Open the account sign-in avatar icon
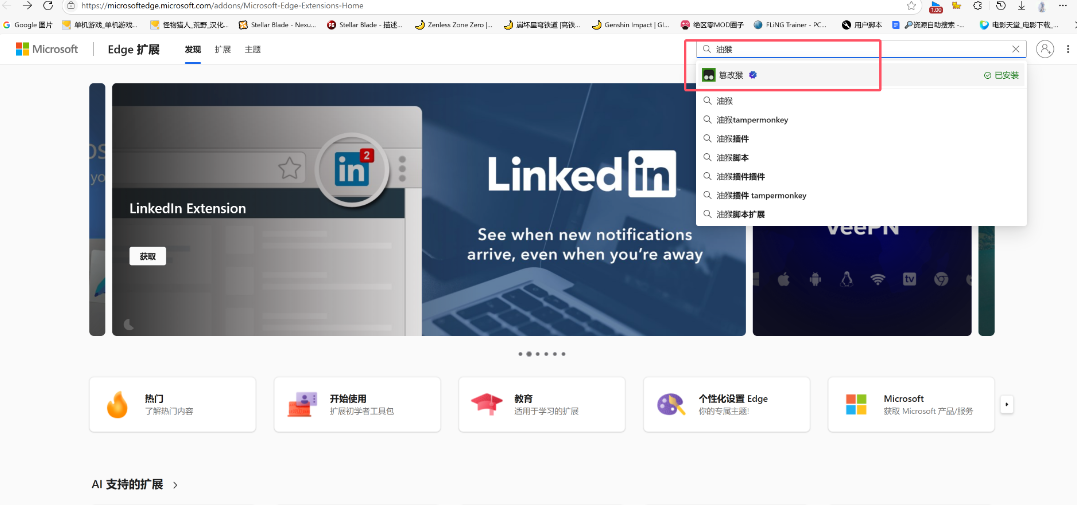 click(1045, 49)
